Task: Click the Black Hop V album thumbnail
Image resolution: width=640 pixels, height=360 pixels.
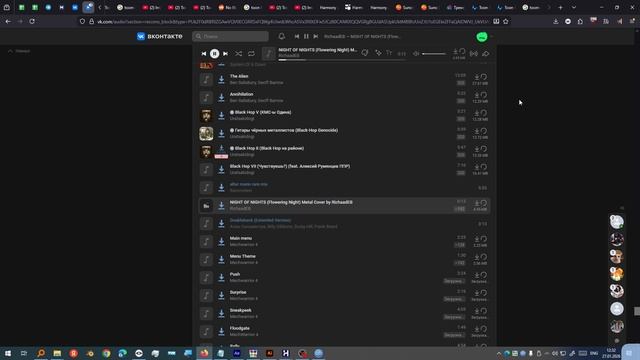Action: click(206, 116)
